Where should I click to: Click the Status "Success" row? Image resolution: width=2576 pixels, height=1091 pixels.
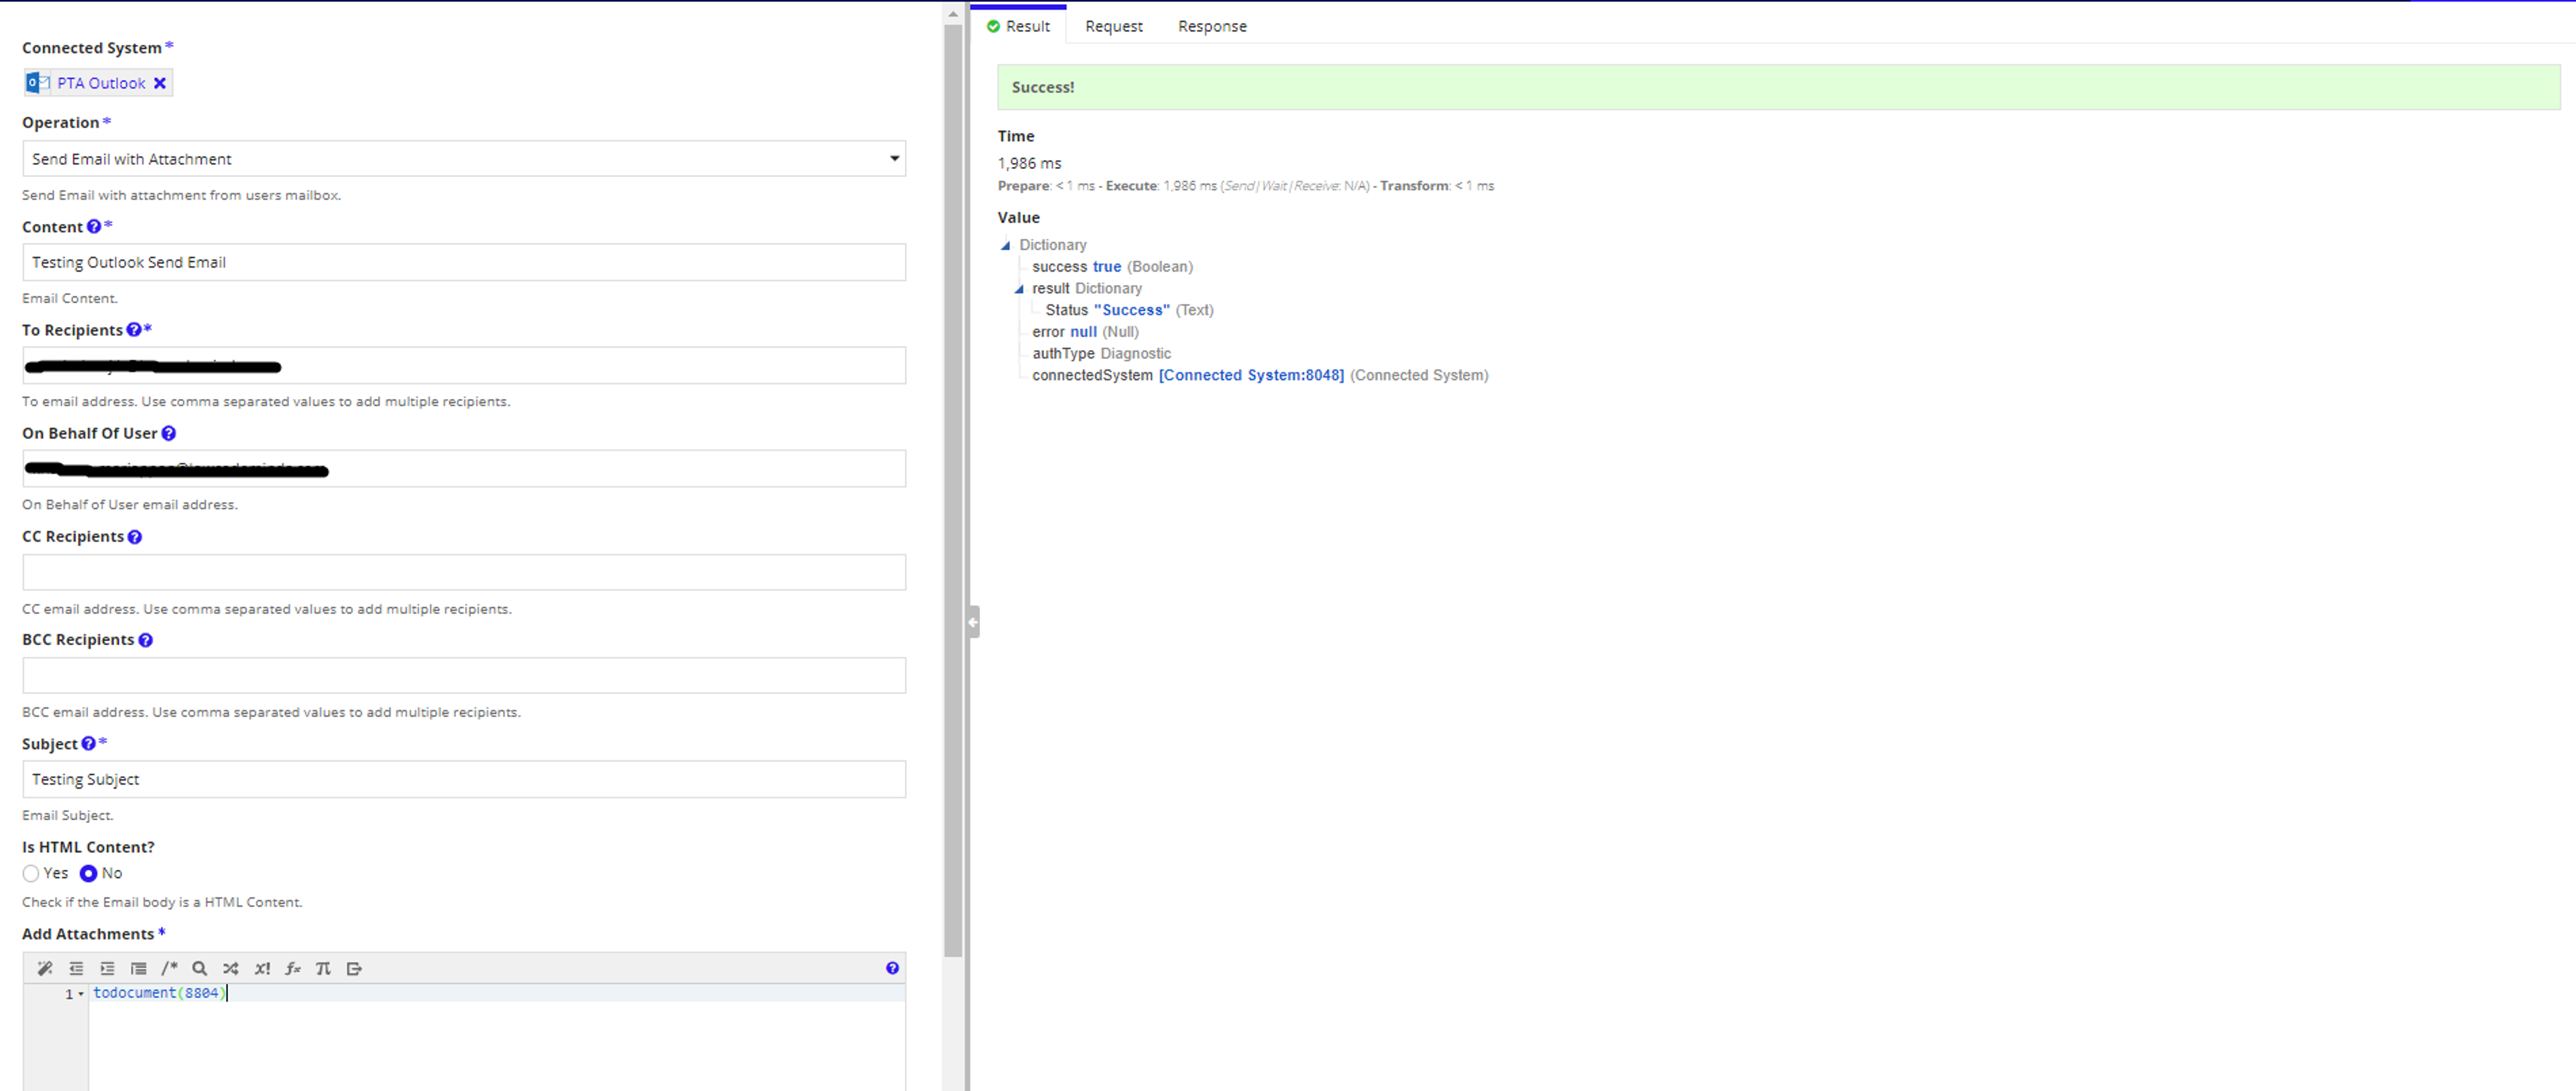pos(1129,310)
